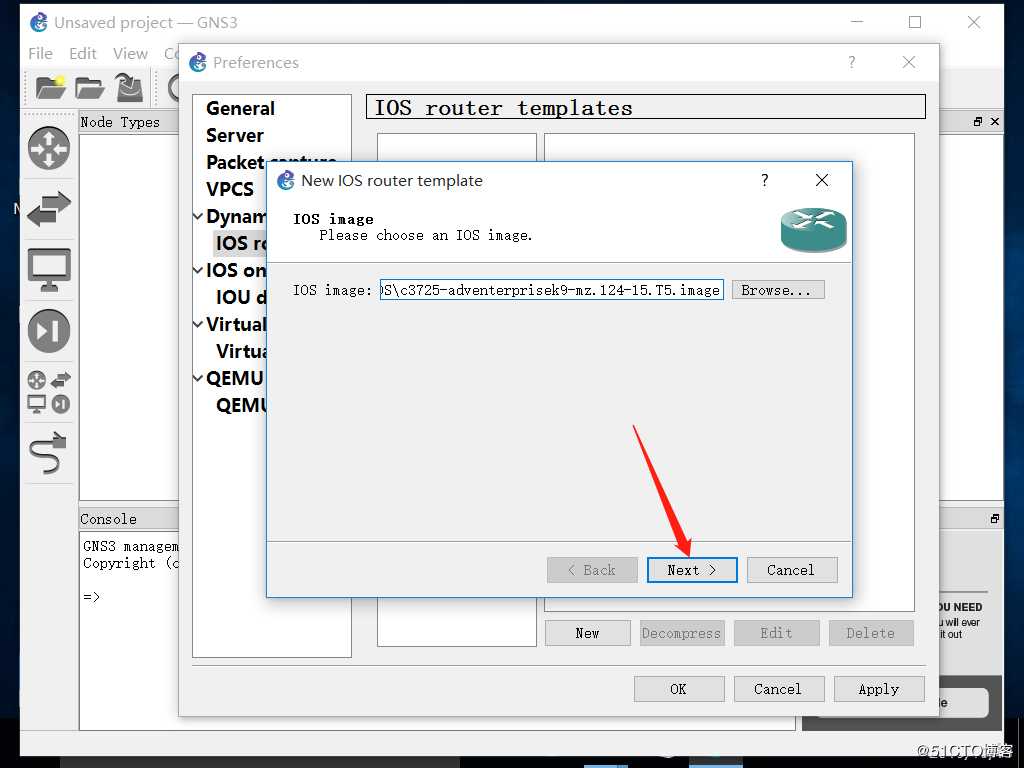The width and height of the screenshot is (1024, 768).
Task: Click the Add a link cable icon
Action: pyautogui.click(x=49, y=453)
